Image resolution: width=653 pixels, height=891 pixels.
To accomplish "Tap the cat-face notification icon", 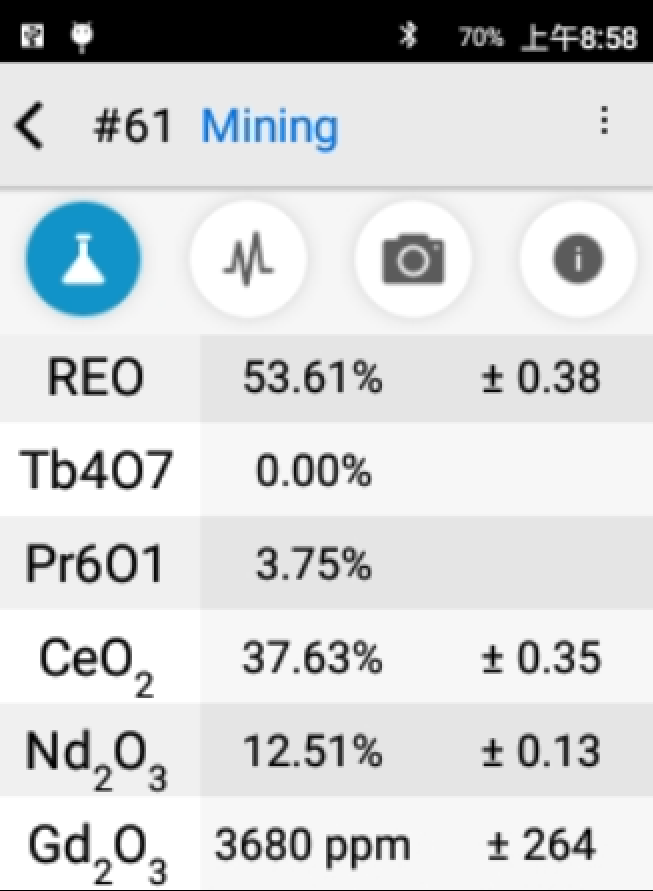I will [82, 36].
